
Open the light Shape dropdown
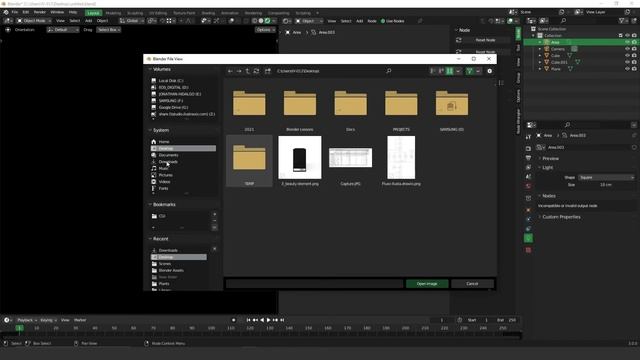coord(606,178)
